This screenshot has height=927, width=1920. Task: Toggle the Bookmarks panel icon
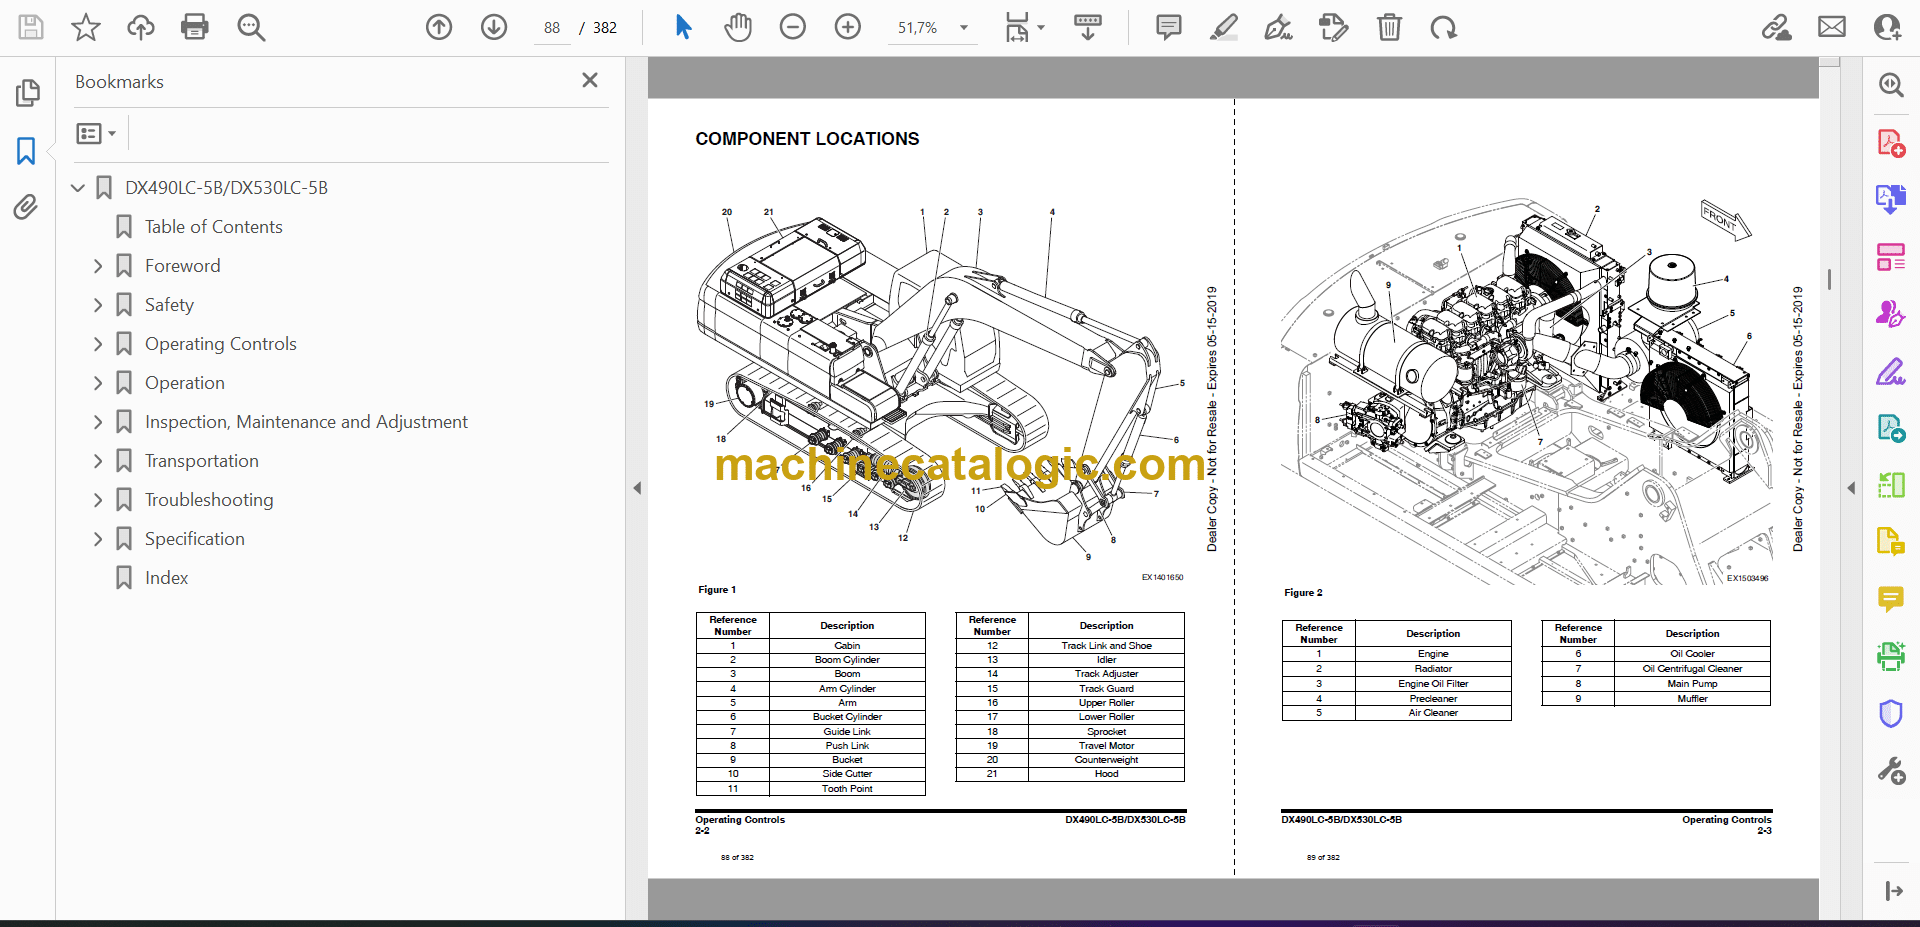click(x=26, y=151)
